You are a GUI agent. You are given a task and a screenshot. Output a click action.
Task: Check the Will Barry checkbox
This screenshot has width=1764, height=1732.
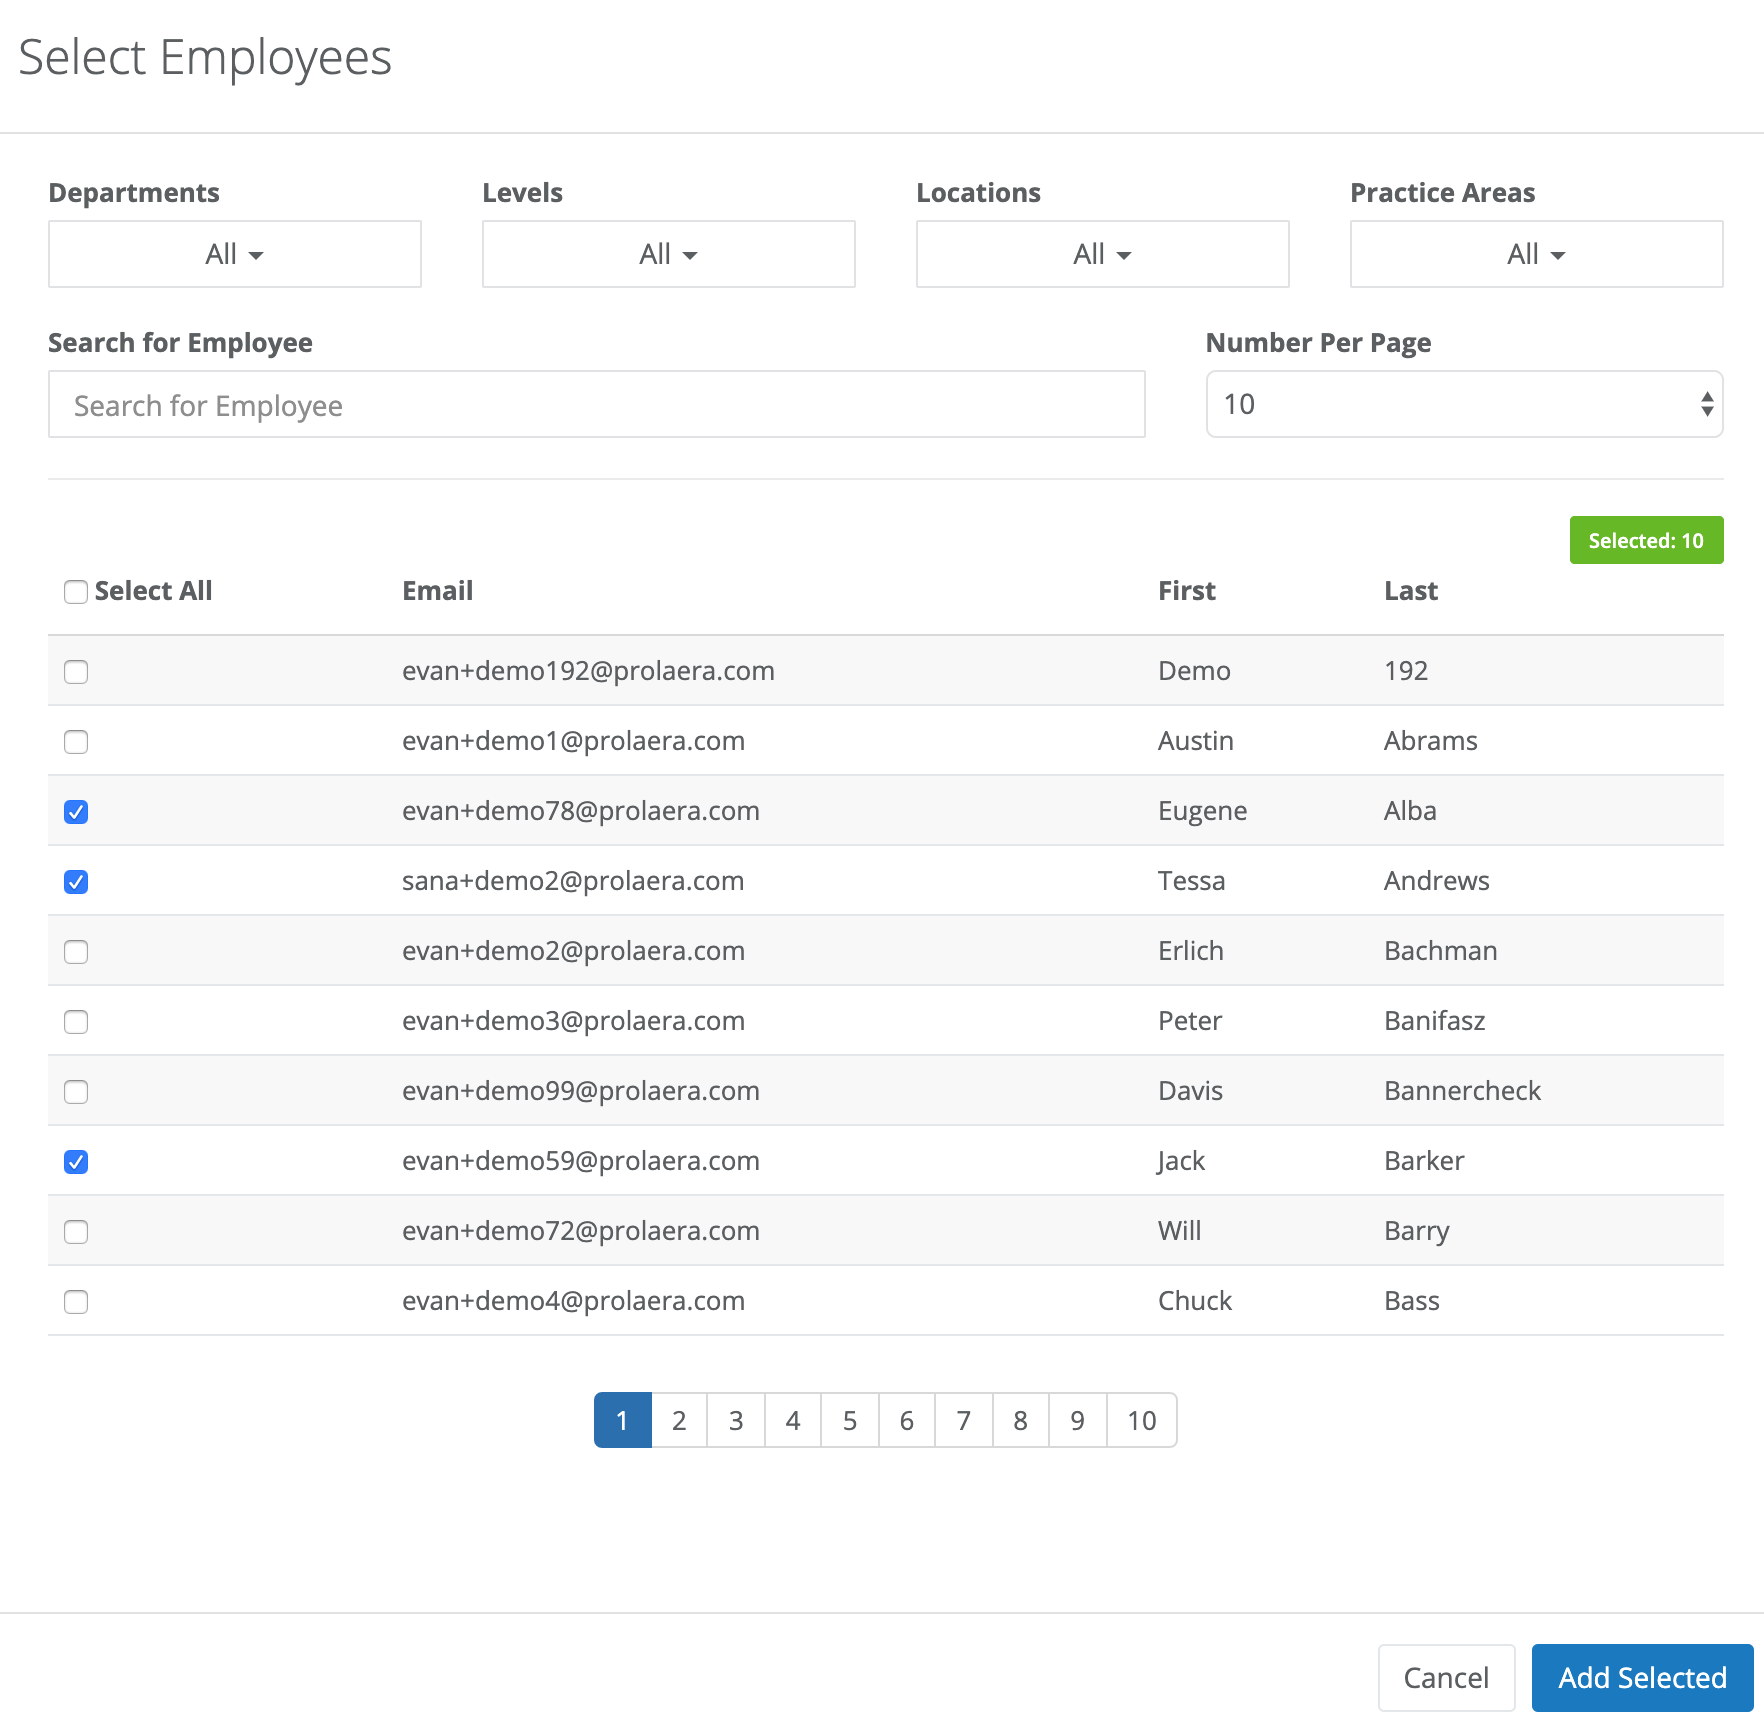[76, 1232]
